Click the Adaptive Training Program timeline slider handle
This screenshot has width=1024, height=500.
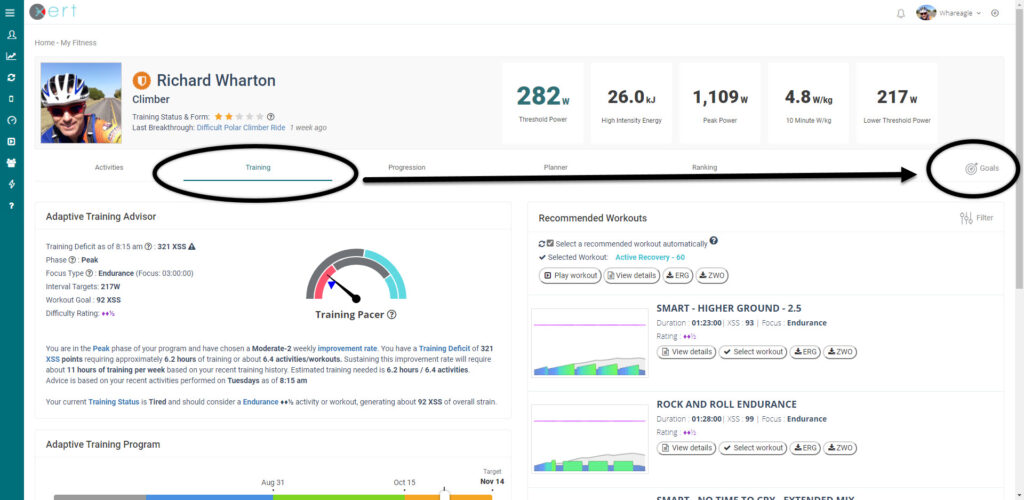click(445, 496)
